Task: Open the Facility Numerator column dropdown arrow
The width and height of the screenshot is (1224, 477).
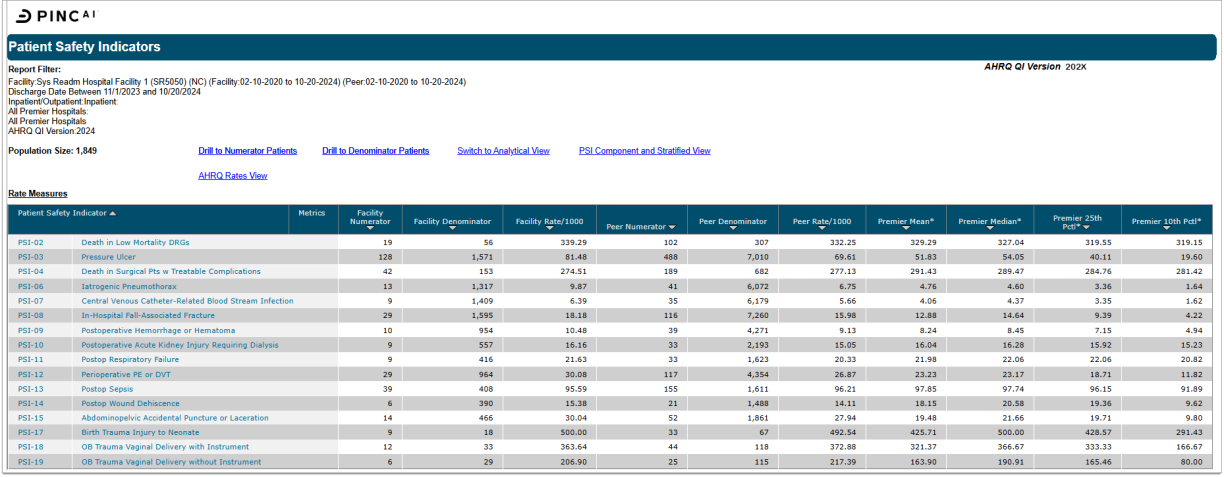Action: pos(368,227)
